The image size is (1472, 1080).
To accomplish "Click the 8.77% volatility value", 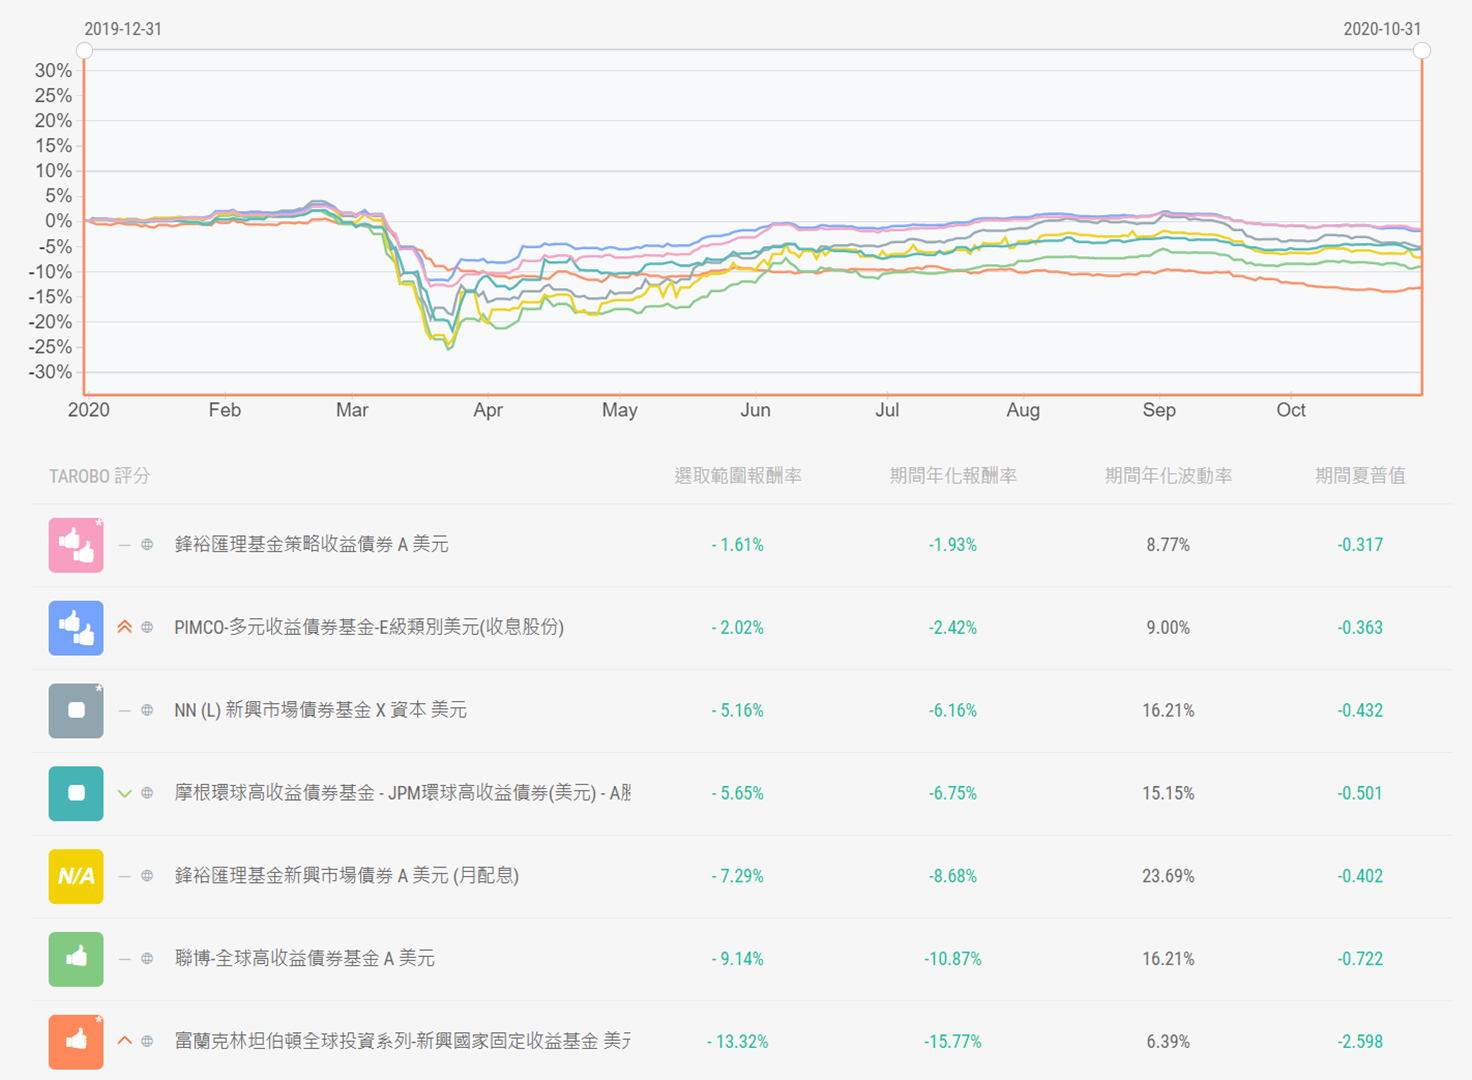I will pos(1168,545).
